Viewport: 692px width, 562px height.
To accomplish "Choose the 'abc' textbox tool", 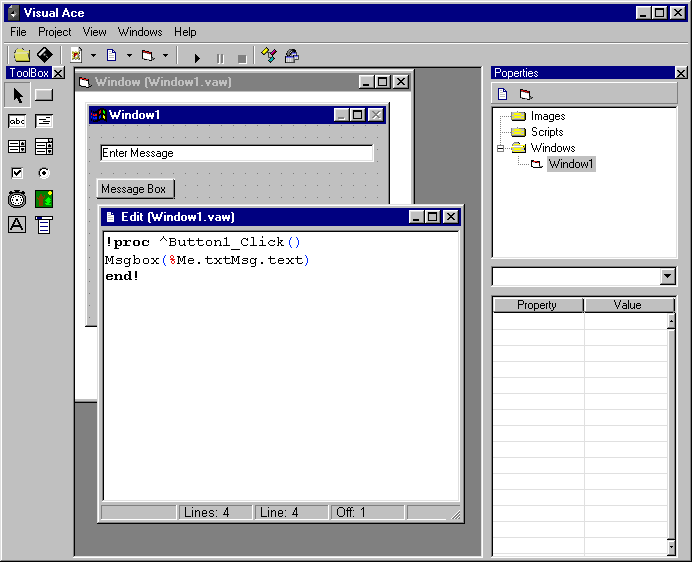I will 18,121.
